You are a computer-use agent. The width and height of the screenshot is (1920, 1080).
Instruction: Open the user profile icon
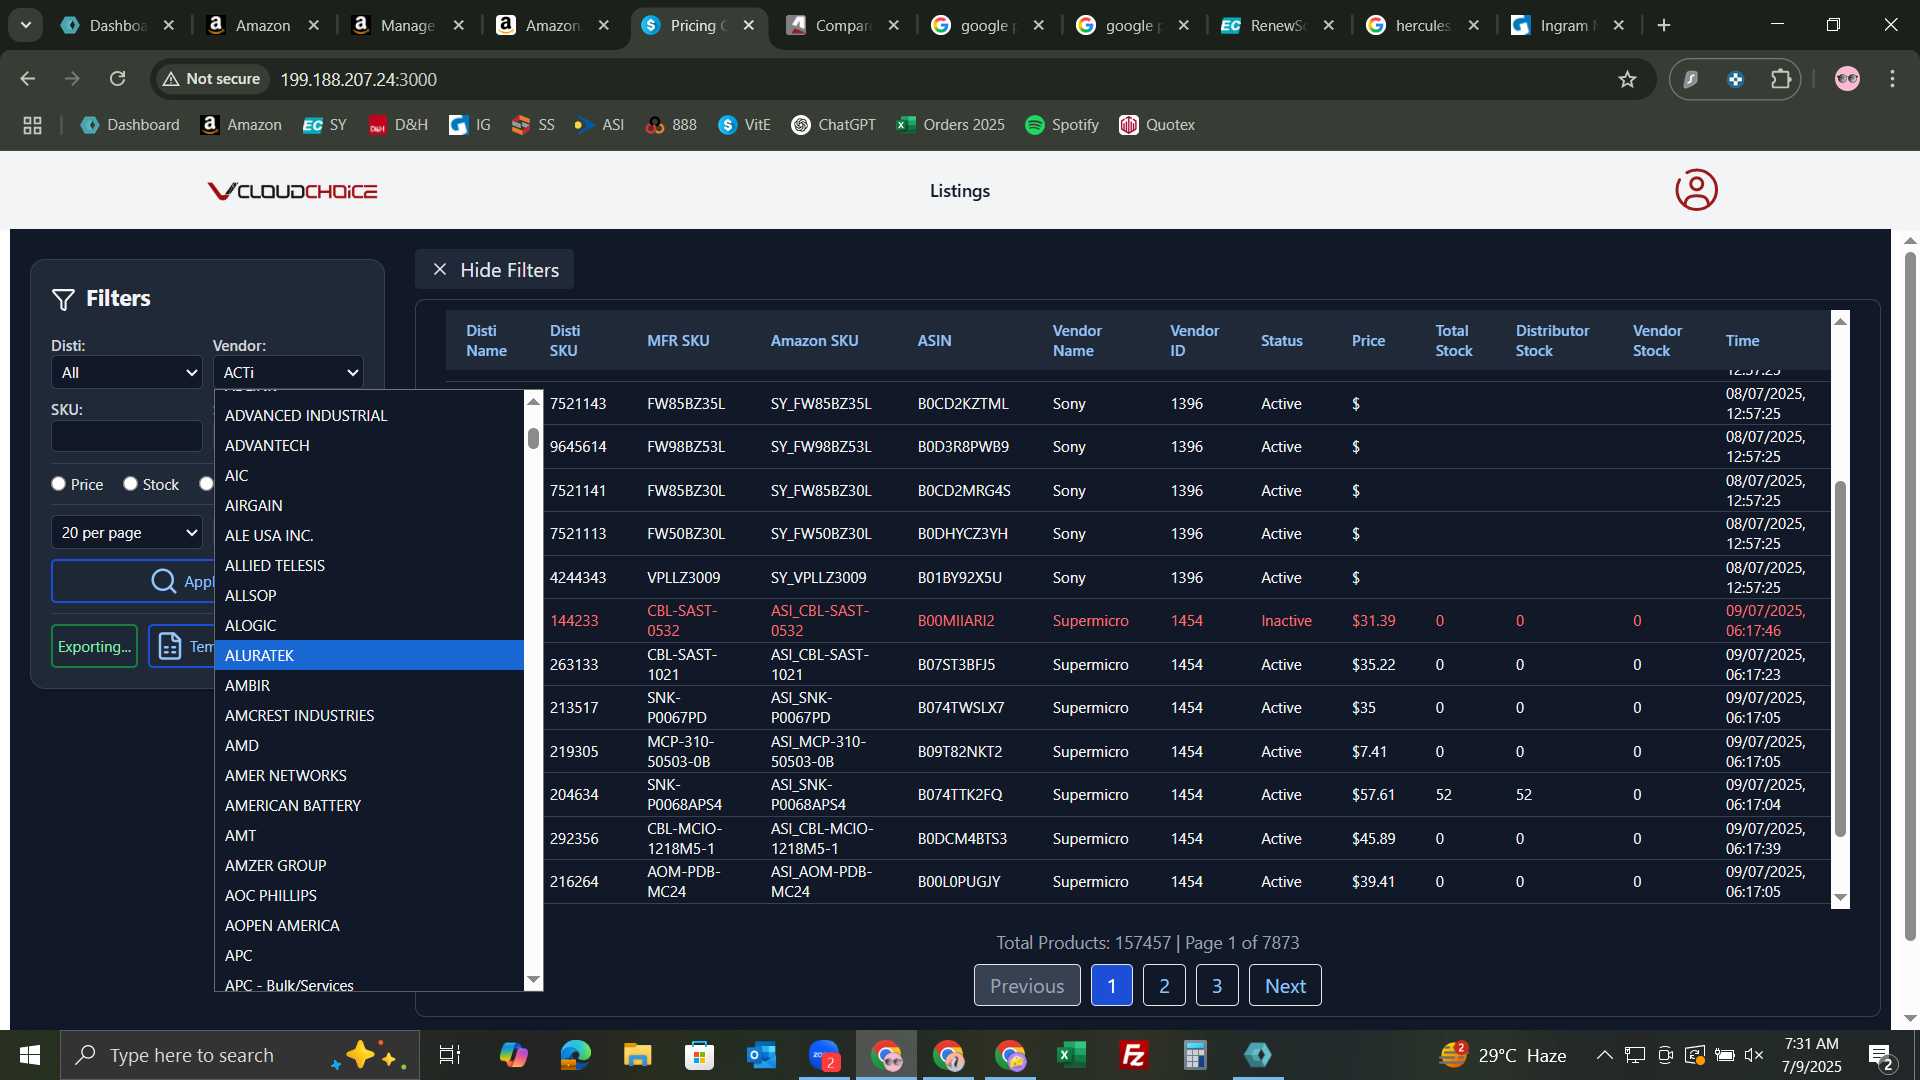(x=1696, y=190)
